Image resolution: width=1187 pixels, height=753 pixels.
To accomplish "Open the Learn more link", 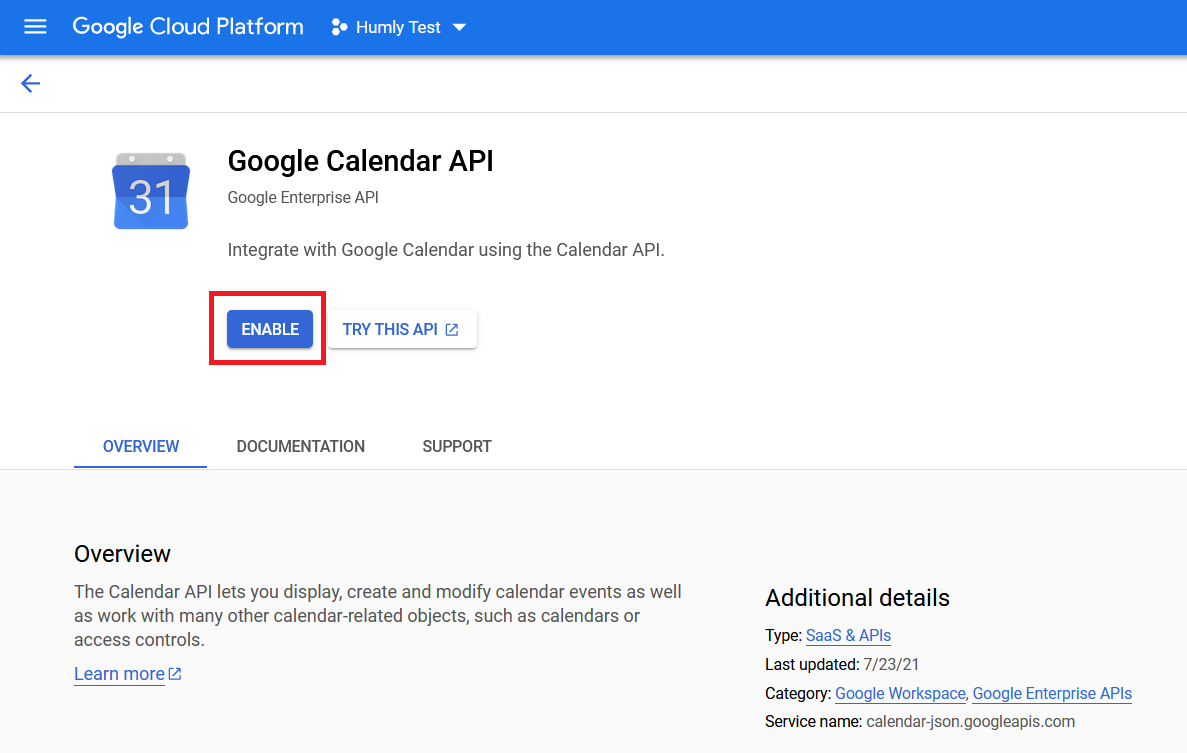I will (119, 672).
